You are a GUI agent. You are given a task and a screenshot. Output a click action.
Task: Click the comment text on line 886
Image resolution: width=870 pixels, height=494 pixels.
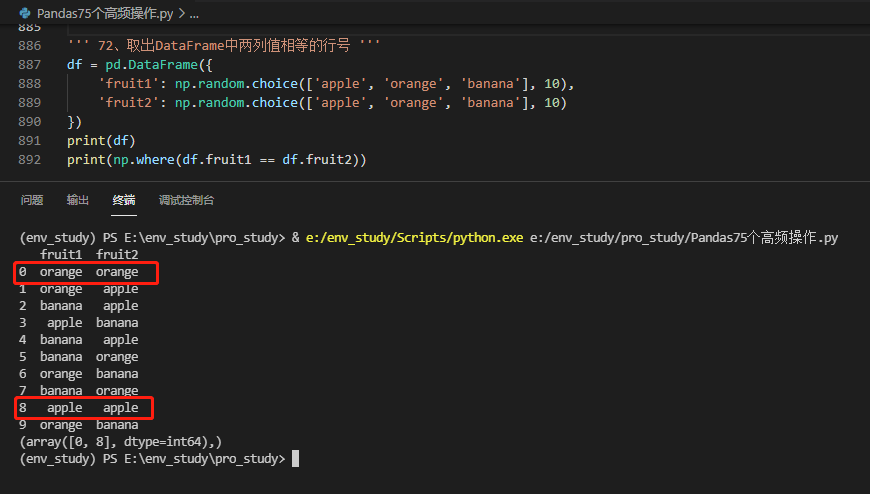(224, 46)
